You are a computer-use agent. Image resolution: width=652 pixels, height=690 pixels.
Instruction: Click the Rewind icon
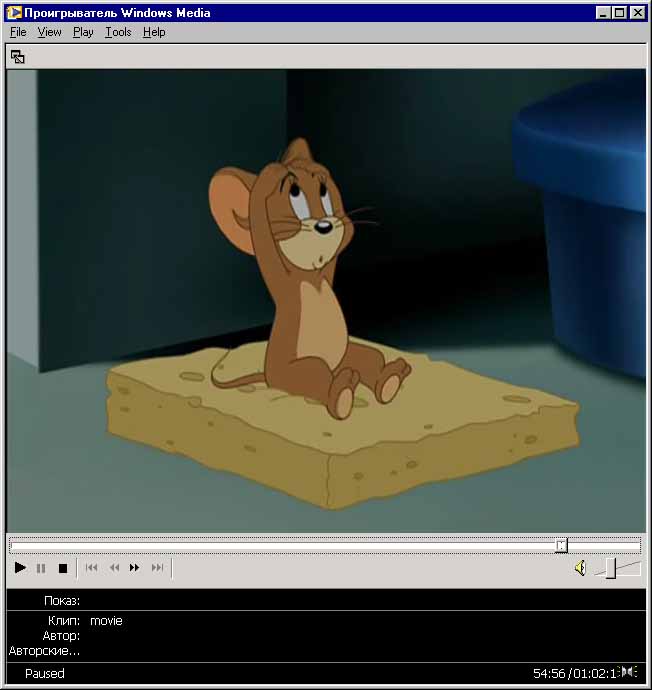tap(114, 568)
